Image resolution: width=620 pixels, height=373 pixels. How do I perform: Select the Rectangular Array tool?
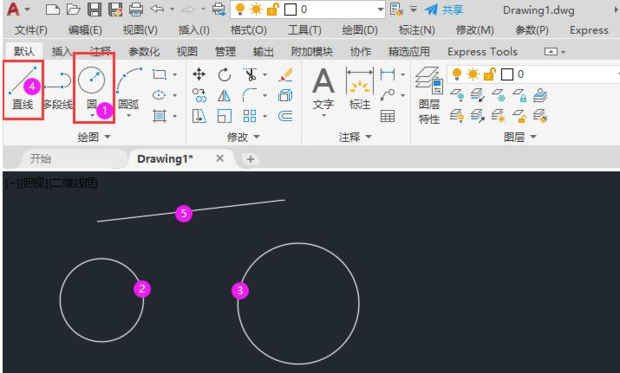click(x=250, y=116)
